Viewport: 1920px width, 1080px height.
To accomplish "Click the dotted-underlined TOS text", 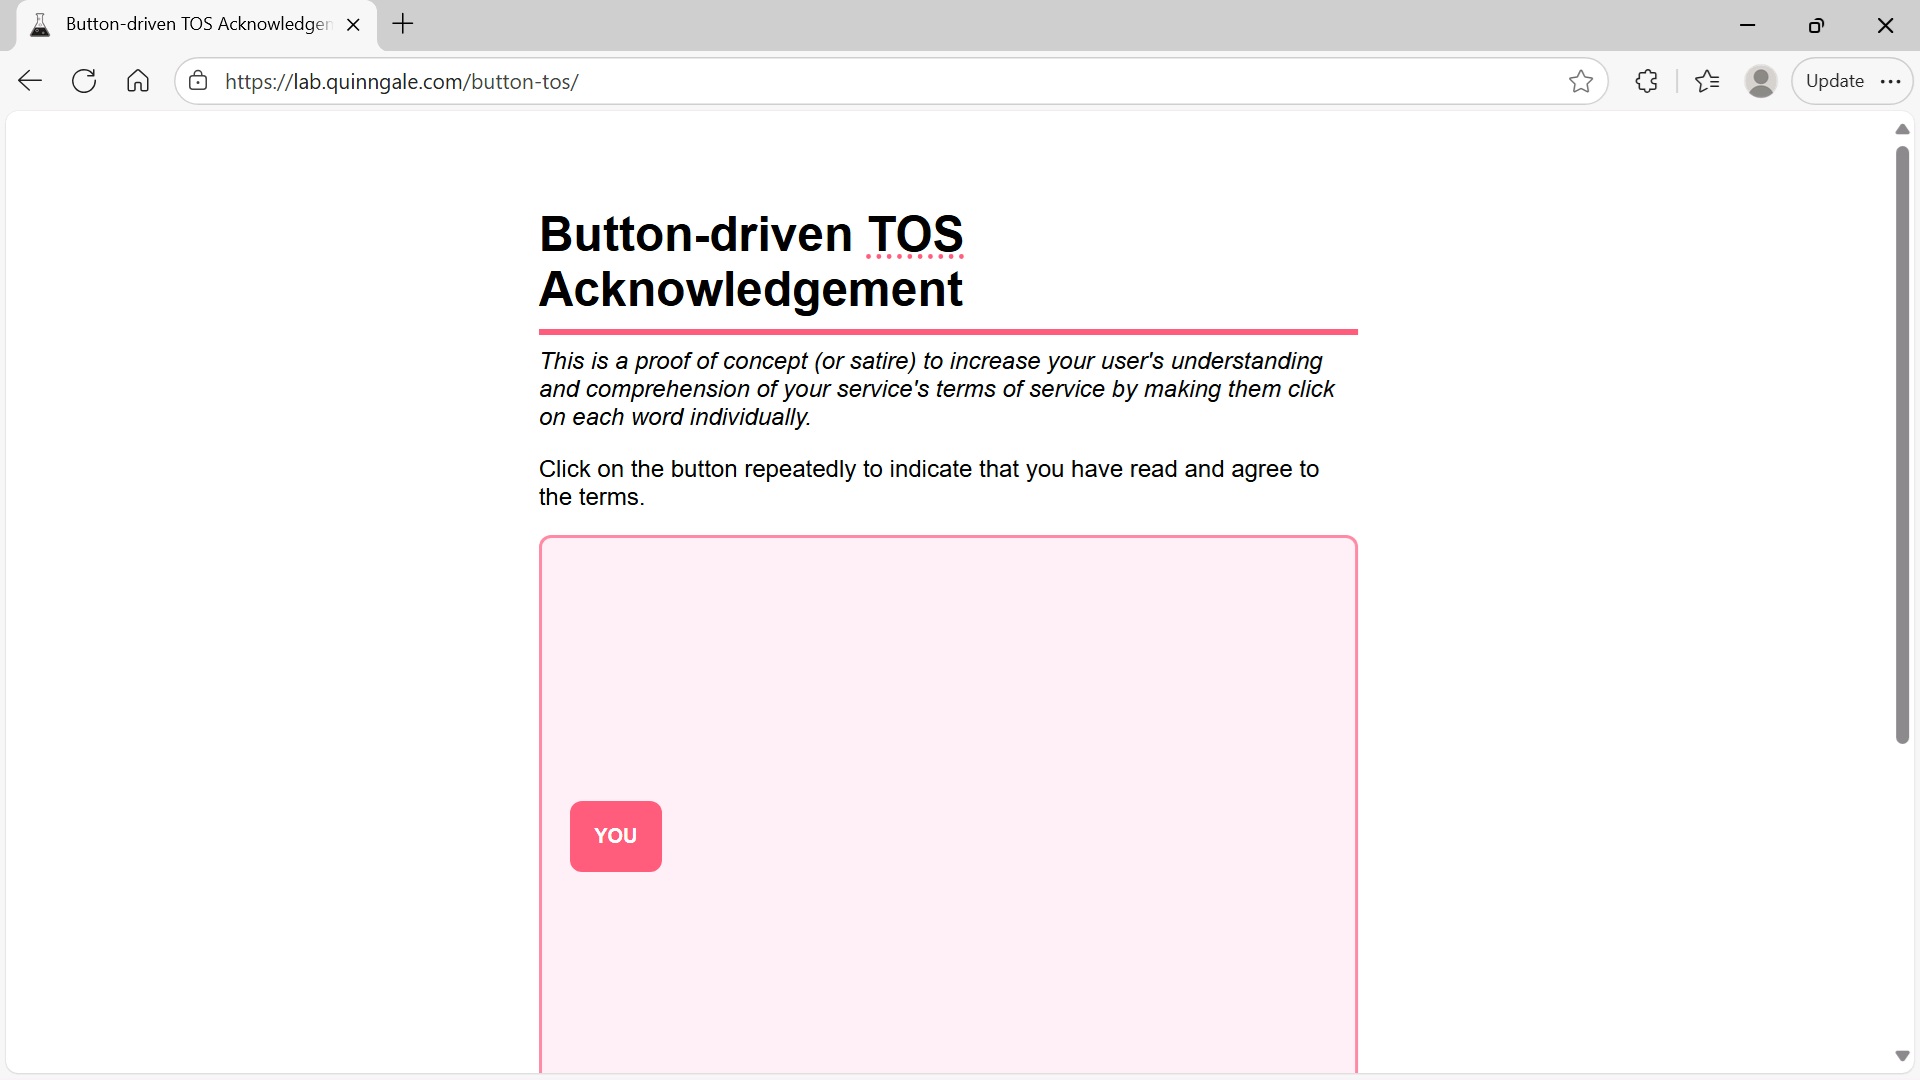I will click(x=914, y=234).
